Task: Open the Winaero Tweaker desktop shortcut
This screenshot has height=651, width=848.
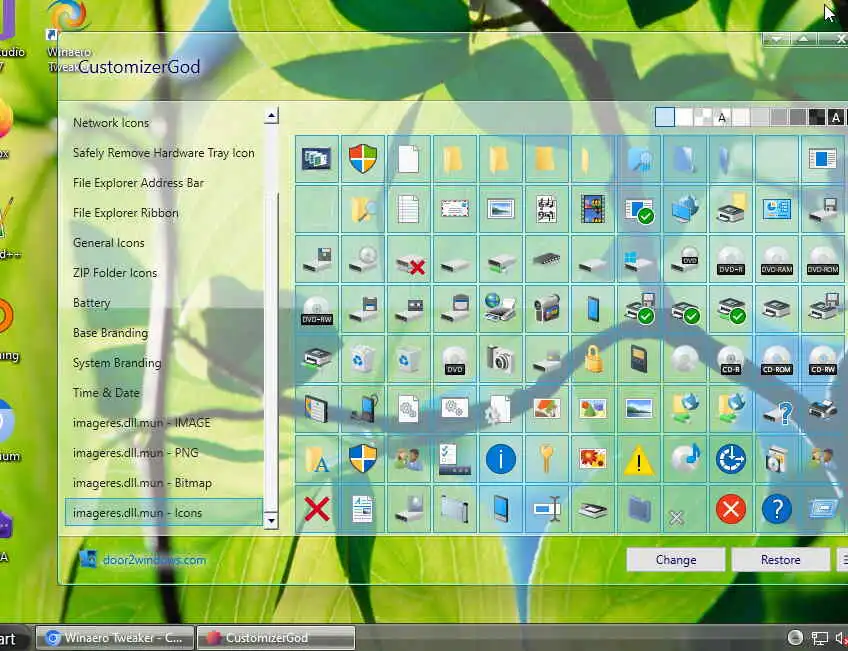Action: (69, 35)
